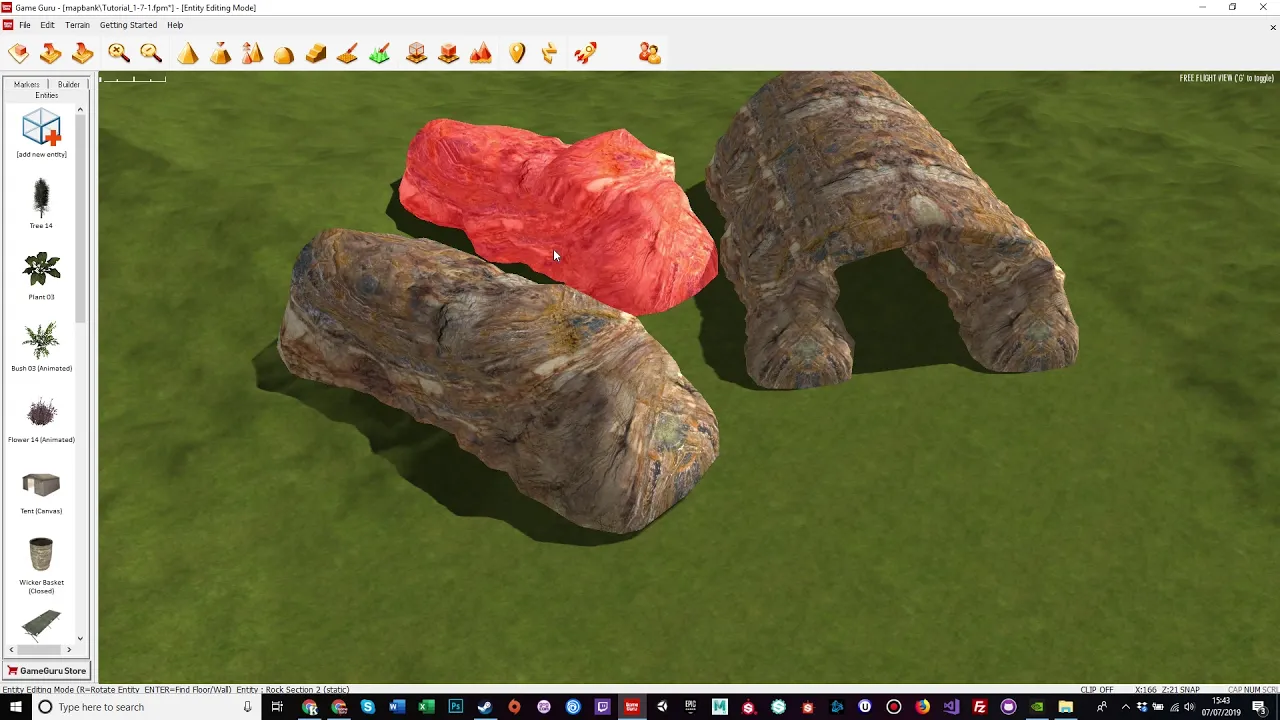This screenshot has height=720, width=1280.
Task: Select the Flower 14 (Animated) entity
Action: tap(41, 418)
